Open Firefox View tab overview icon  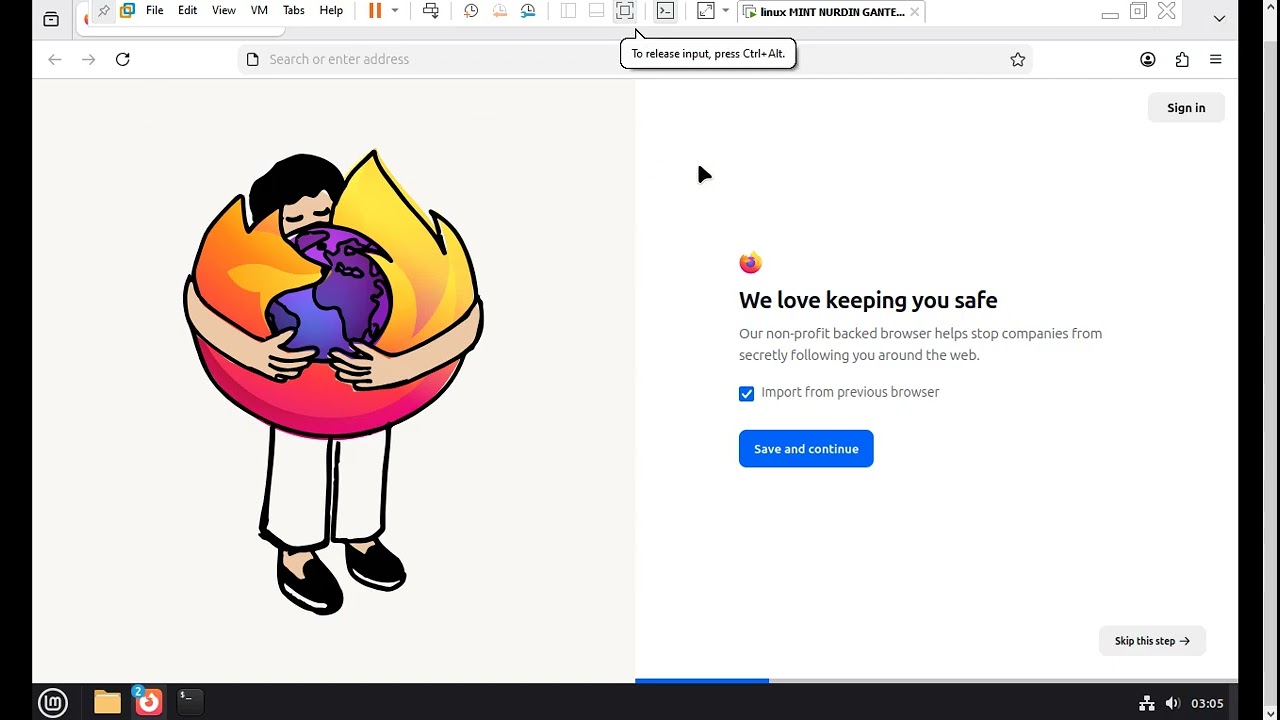(52, 19)
